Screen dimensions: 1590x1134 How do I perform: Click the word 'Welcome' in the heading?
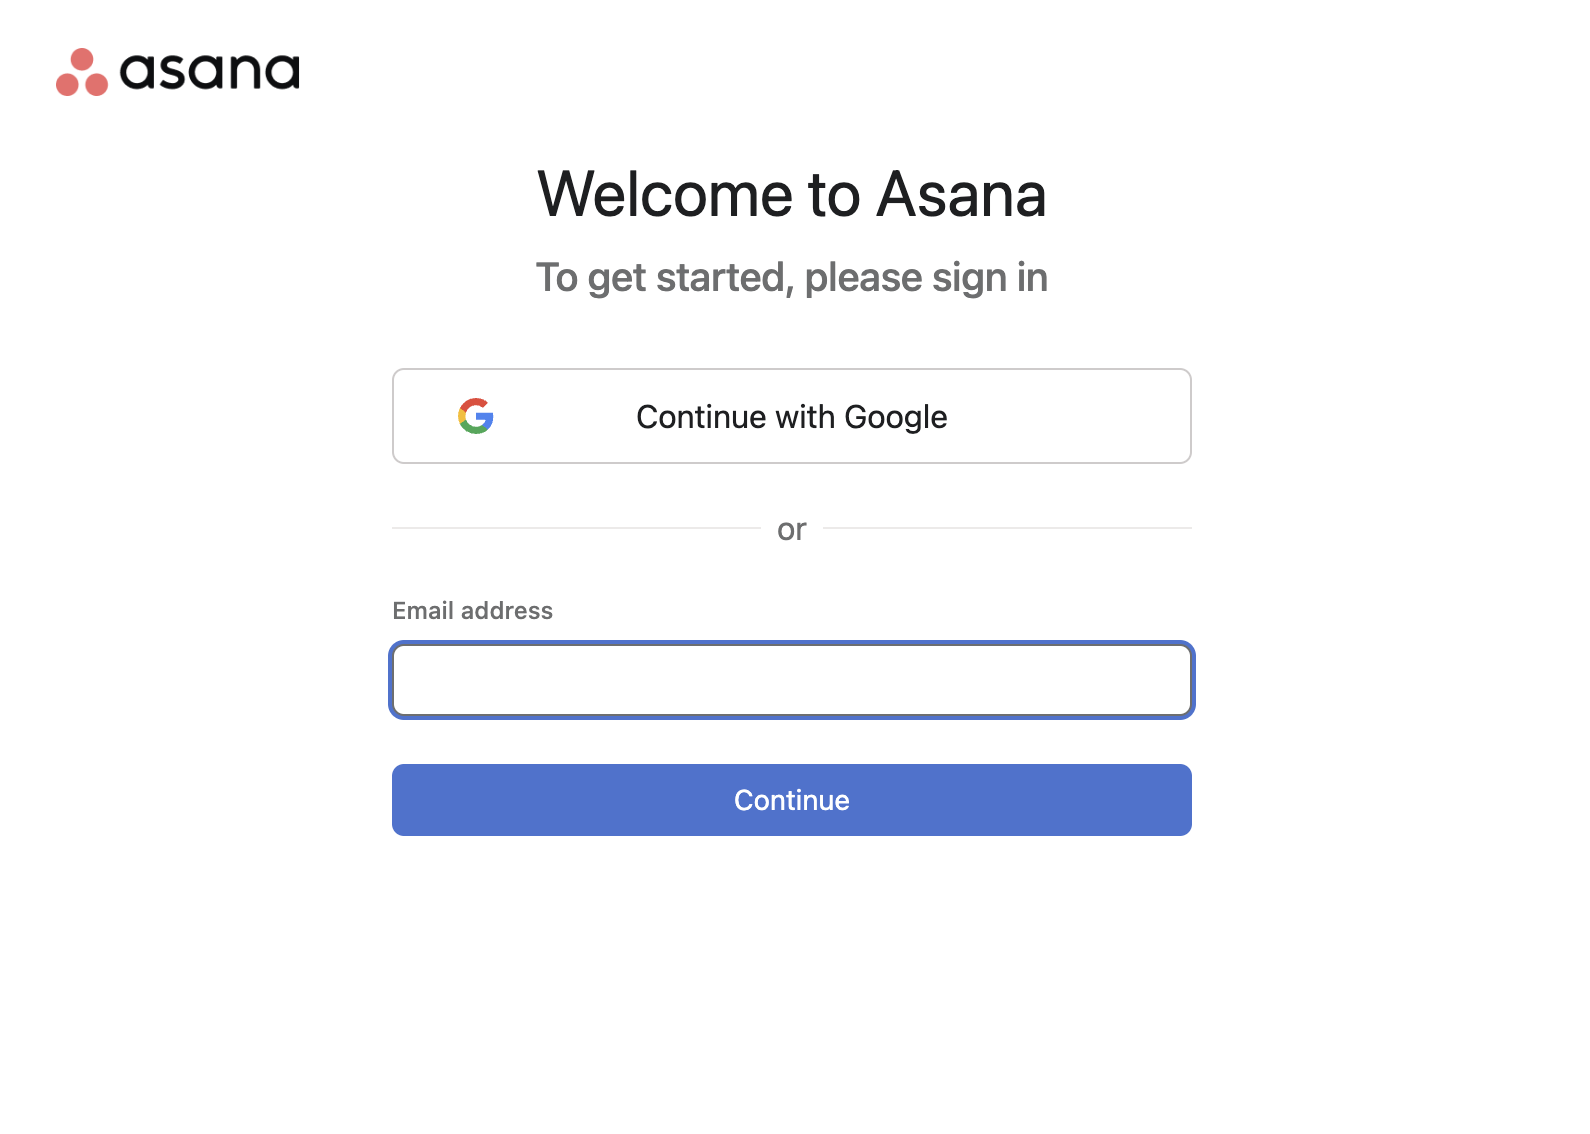tap(666, 194)
